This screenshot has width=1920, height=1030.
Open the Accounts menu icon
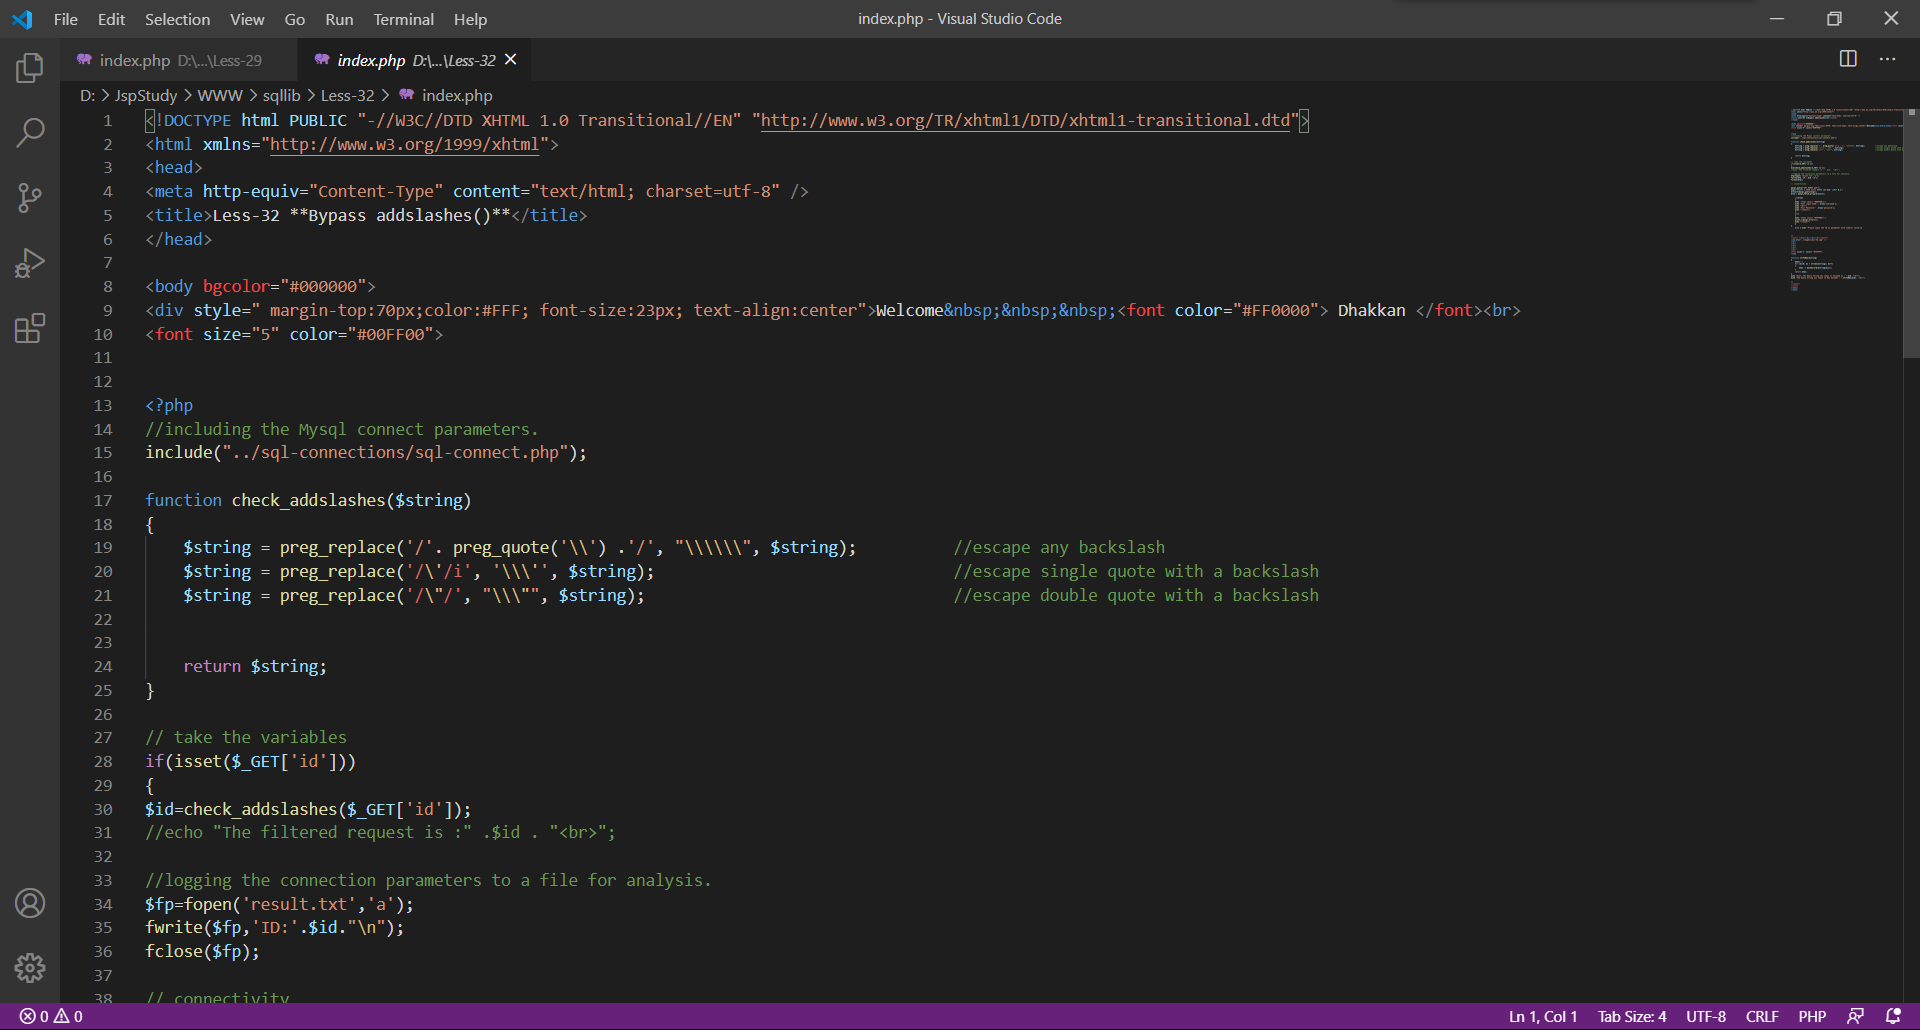(30, 903)
